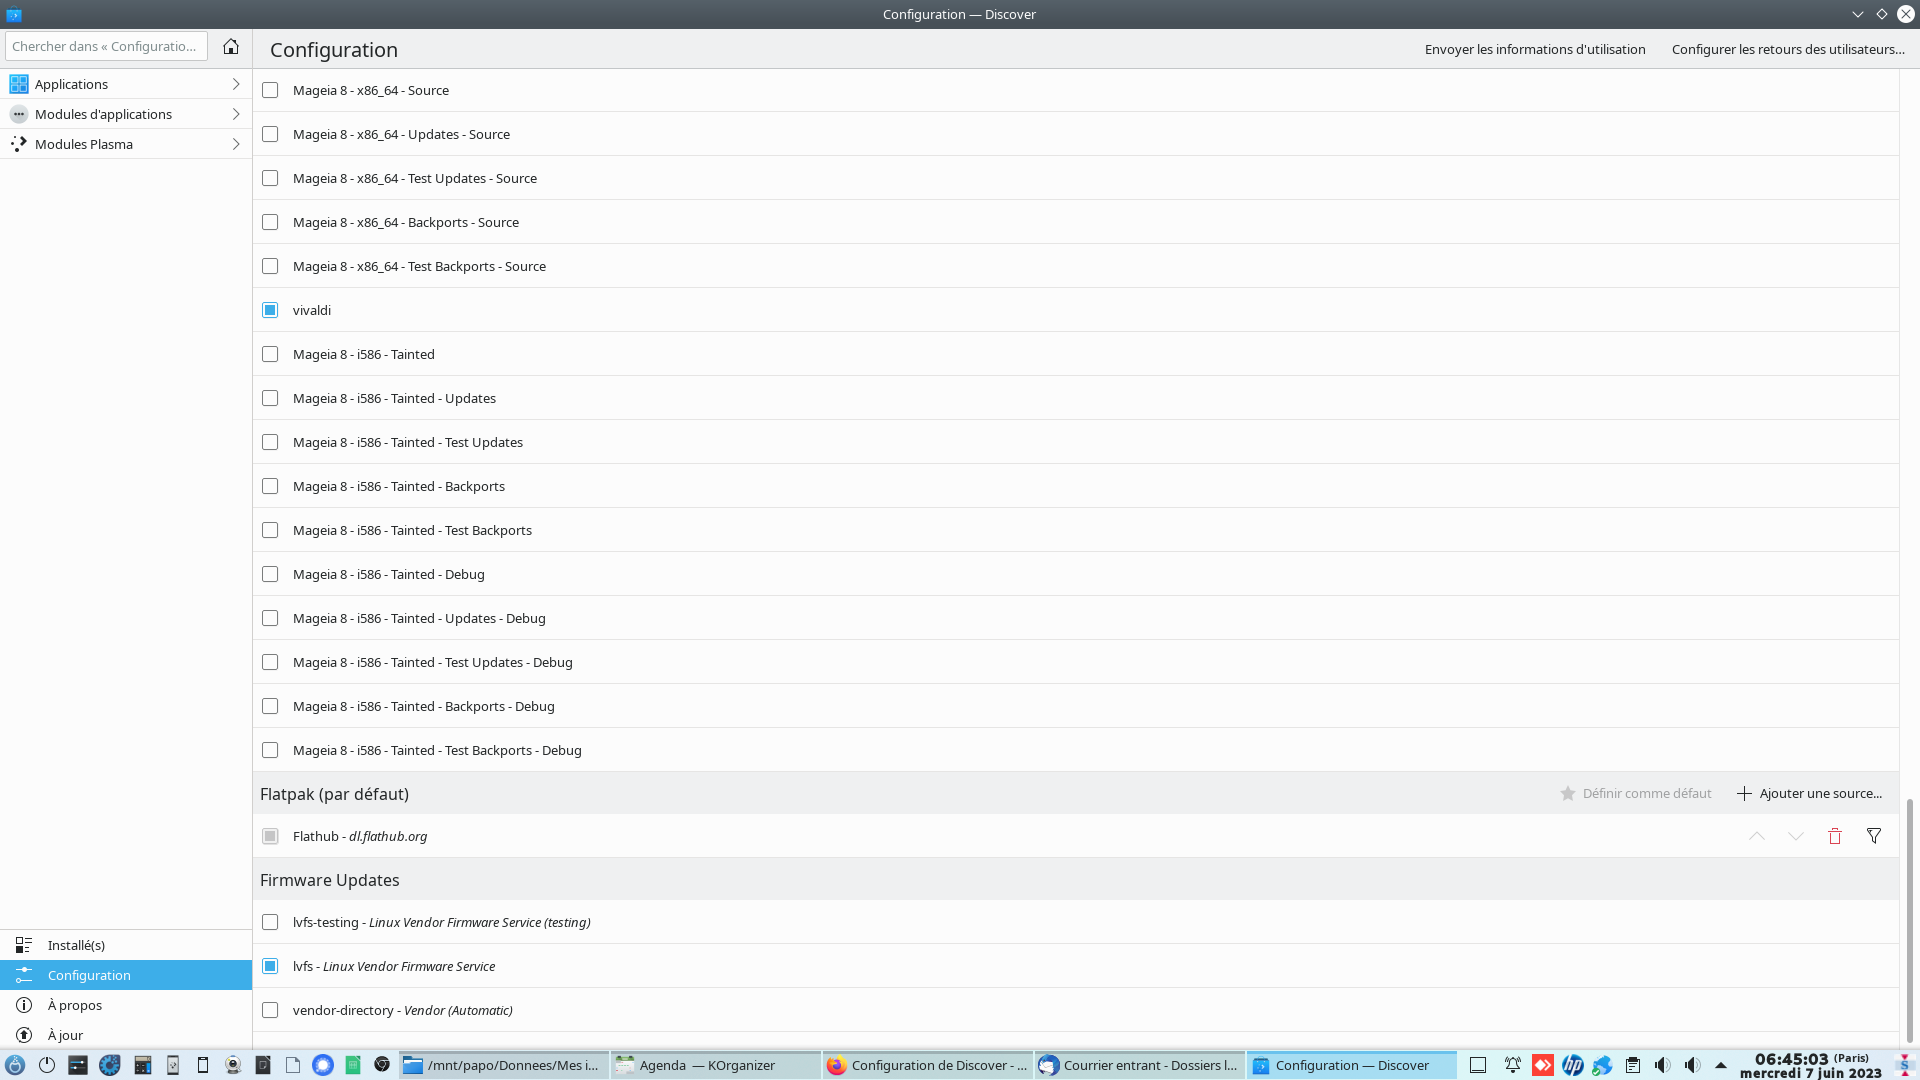
Task: Click Définir comme défaut button
Action: point(1636,793)
